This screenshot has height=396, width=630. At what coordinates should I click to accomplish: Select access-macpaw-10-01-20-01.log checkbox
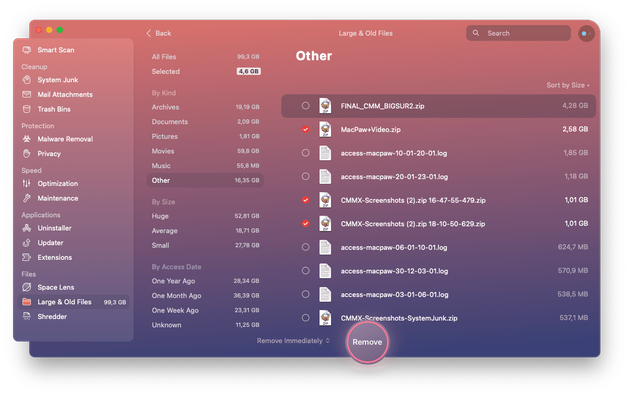pos(306,153)
